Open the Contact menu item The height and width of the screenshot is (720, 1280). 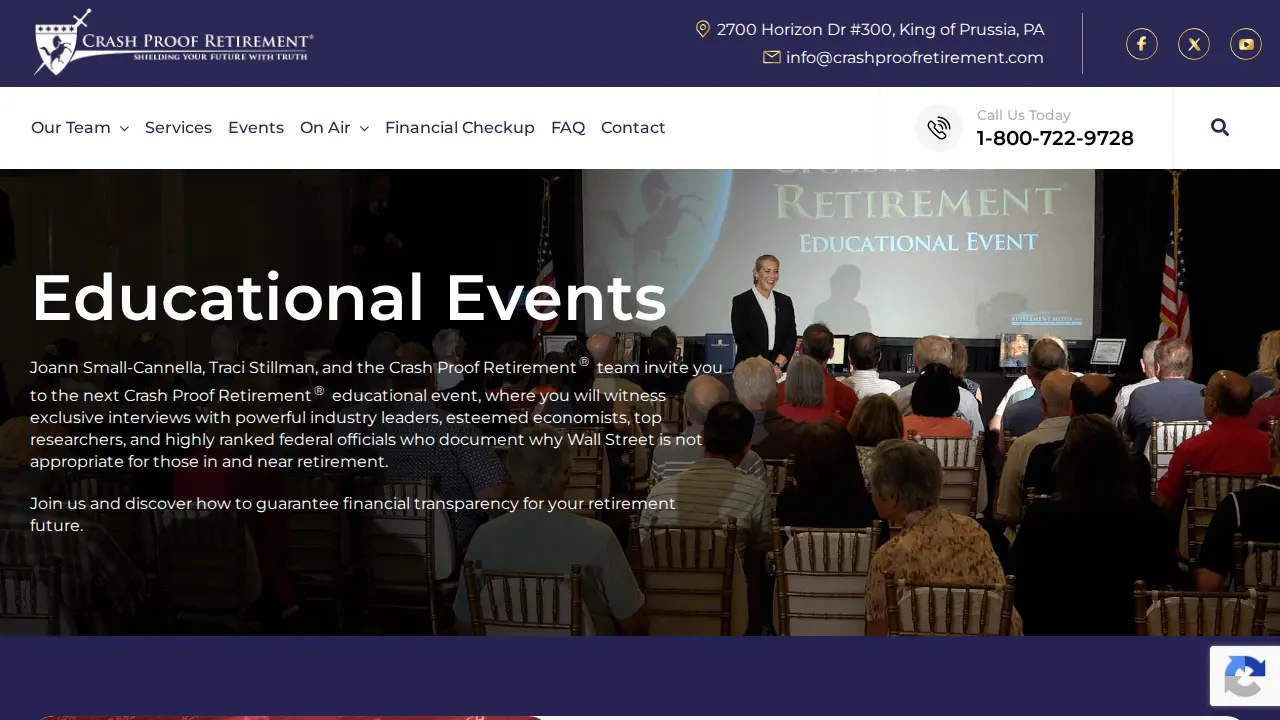(x=633, y=127)
